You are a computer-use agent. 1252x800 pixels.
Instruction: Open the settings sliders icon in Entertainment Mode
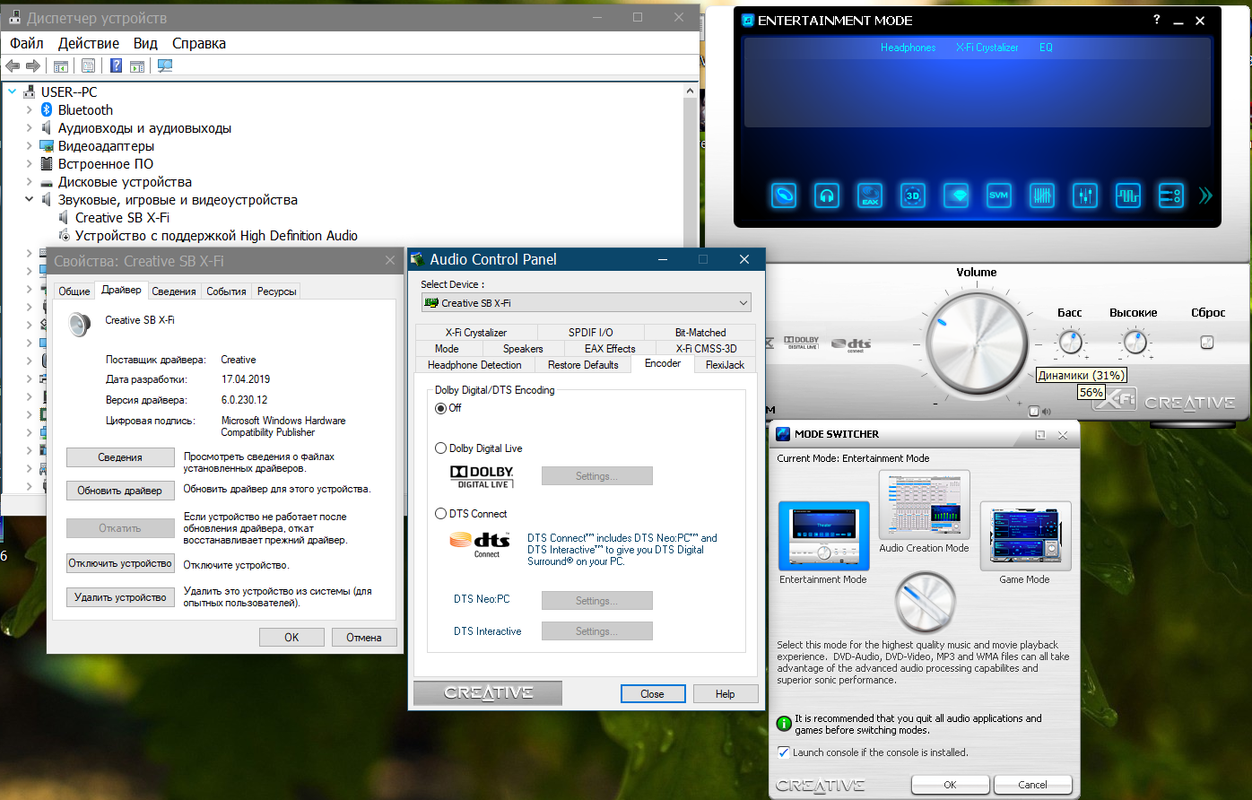(x=1171, y=196)
